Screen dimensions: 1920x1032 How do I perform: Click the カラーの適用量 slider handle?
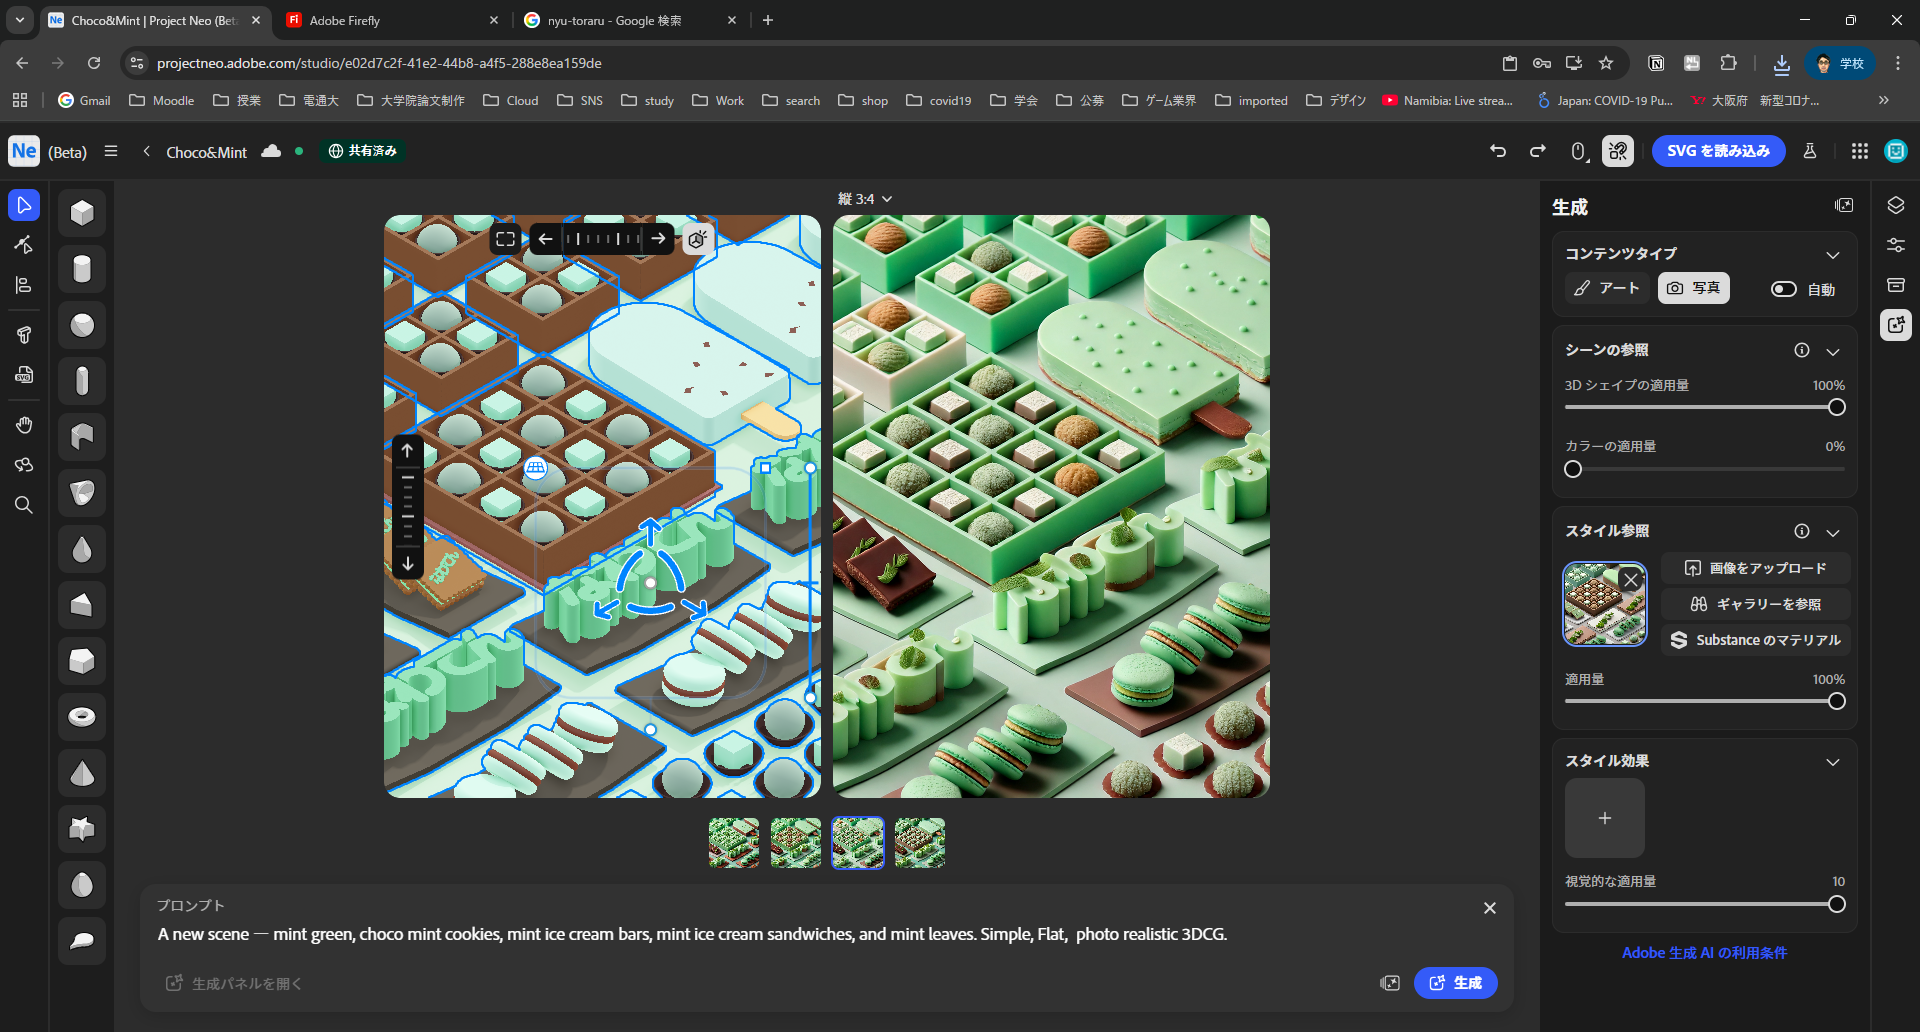point(1573,469)
